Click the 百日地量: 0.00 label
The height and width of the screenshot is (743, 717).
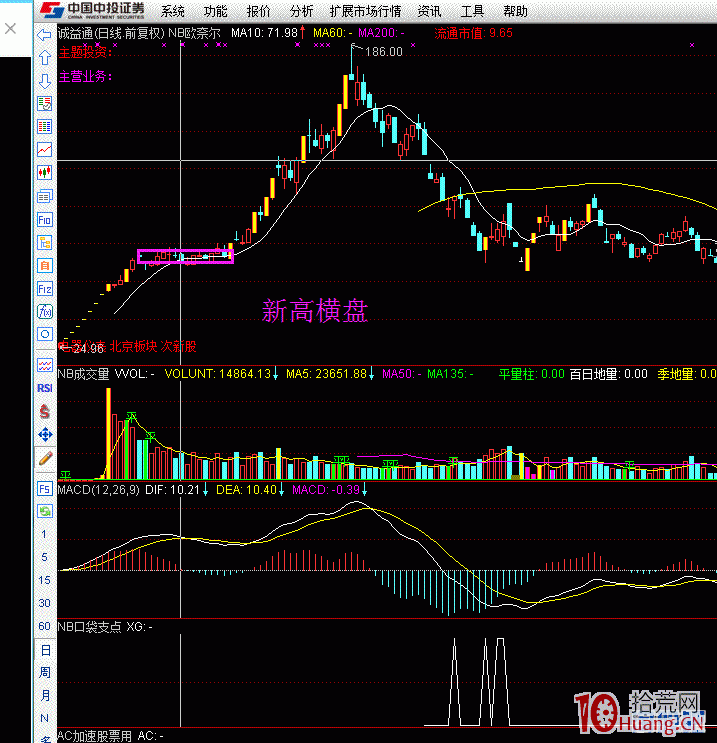click(x=608, y=374)
